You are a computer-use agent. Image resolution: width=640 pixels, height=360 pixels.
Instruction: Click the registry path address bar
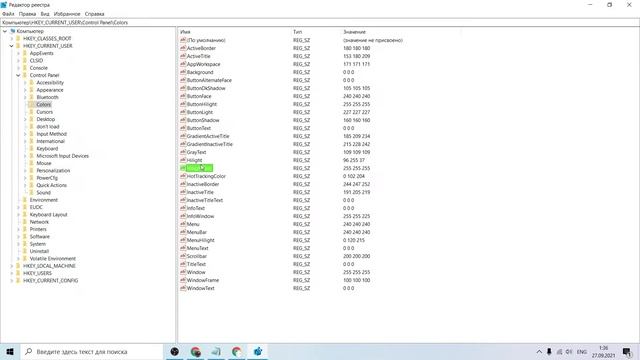[320, 22]
